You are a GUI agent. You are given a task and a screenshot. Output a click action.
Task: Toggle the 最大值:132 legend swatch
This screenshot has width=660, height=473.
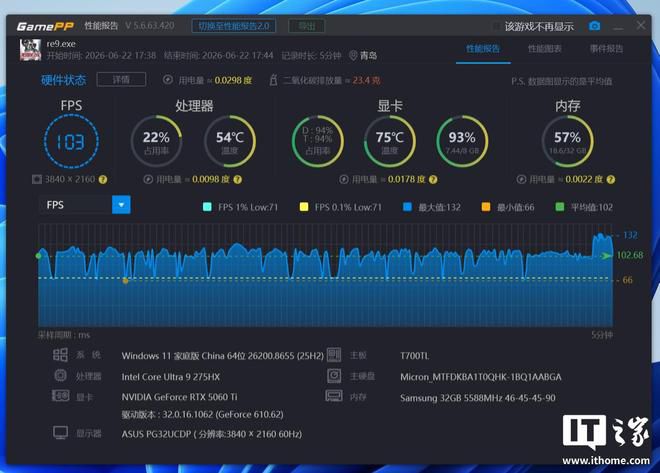click(x=407, y=207)
